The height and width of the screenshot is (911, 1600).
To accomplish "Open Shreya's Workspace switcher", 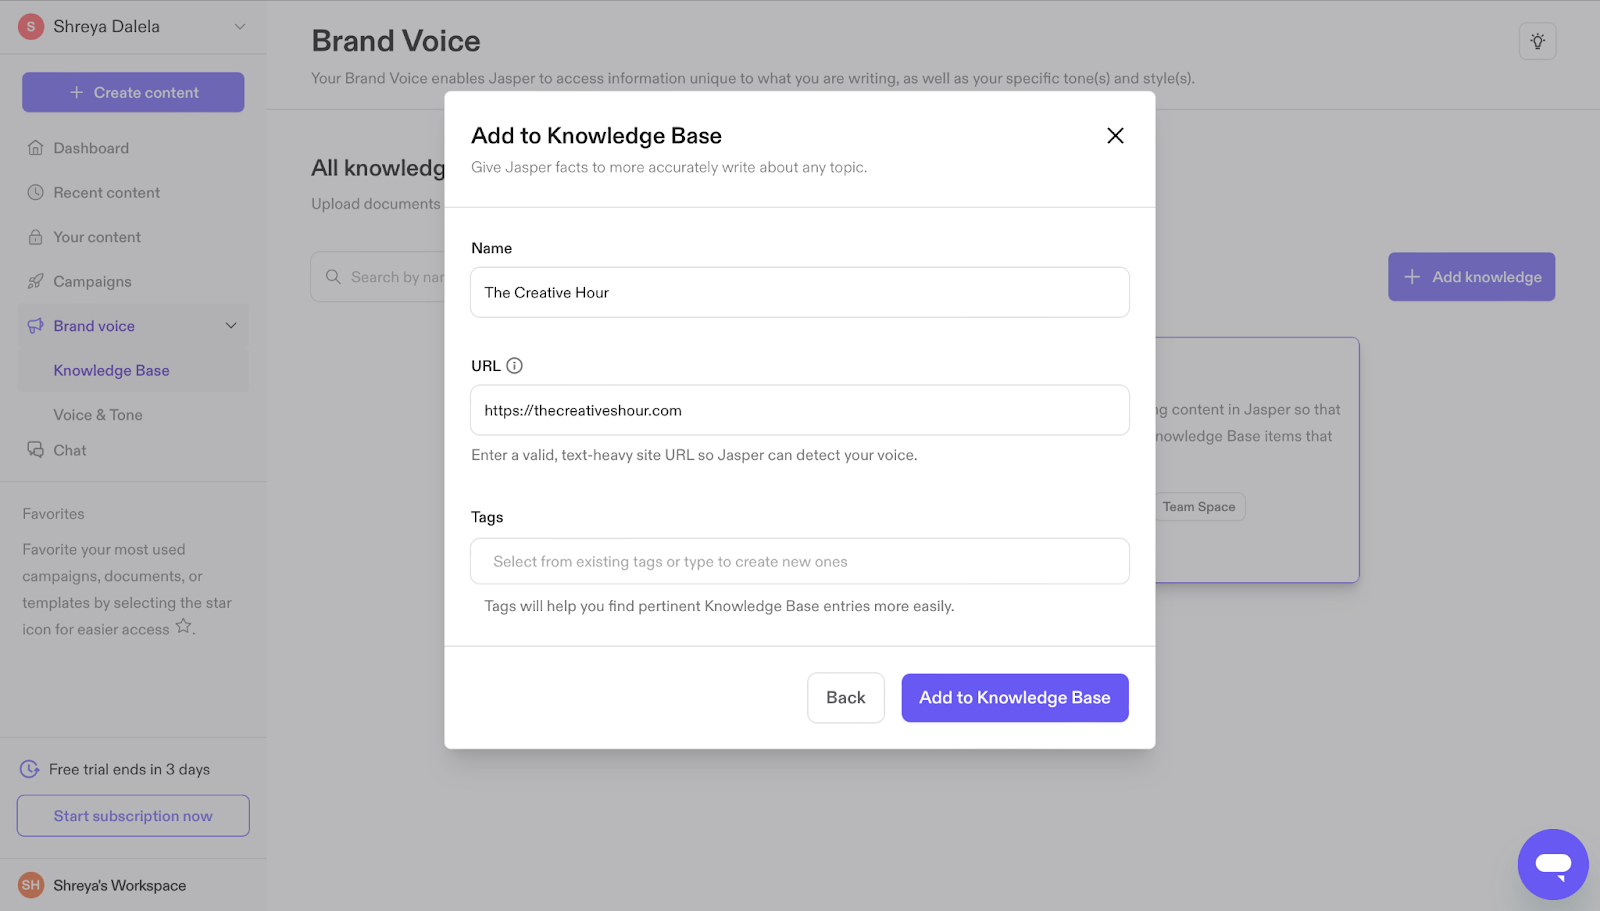I will (x=119, y=885).
